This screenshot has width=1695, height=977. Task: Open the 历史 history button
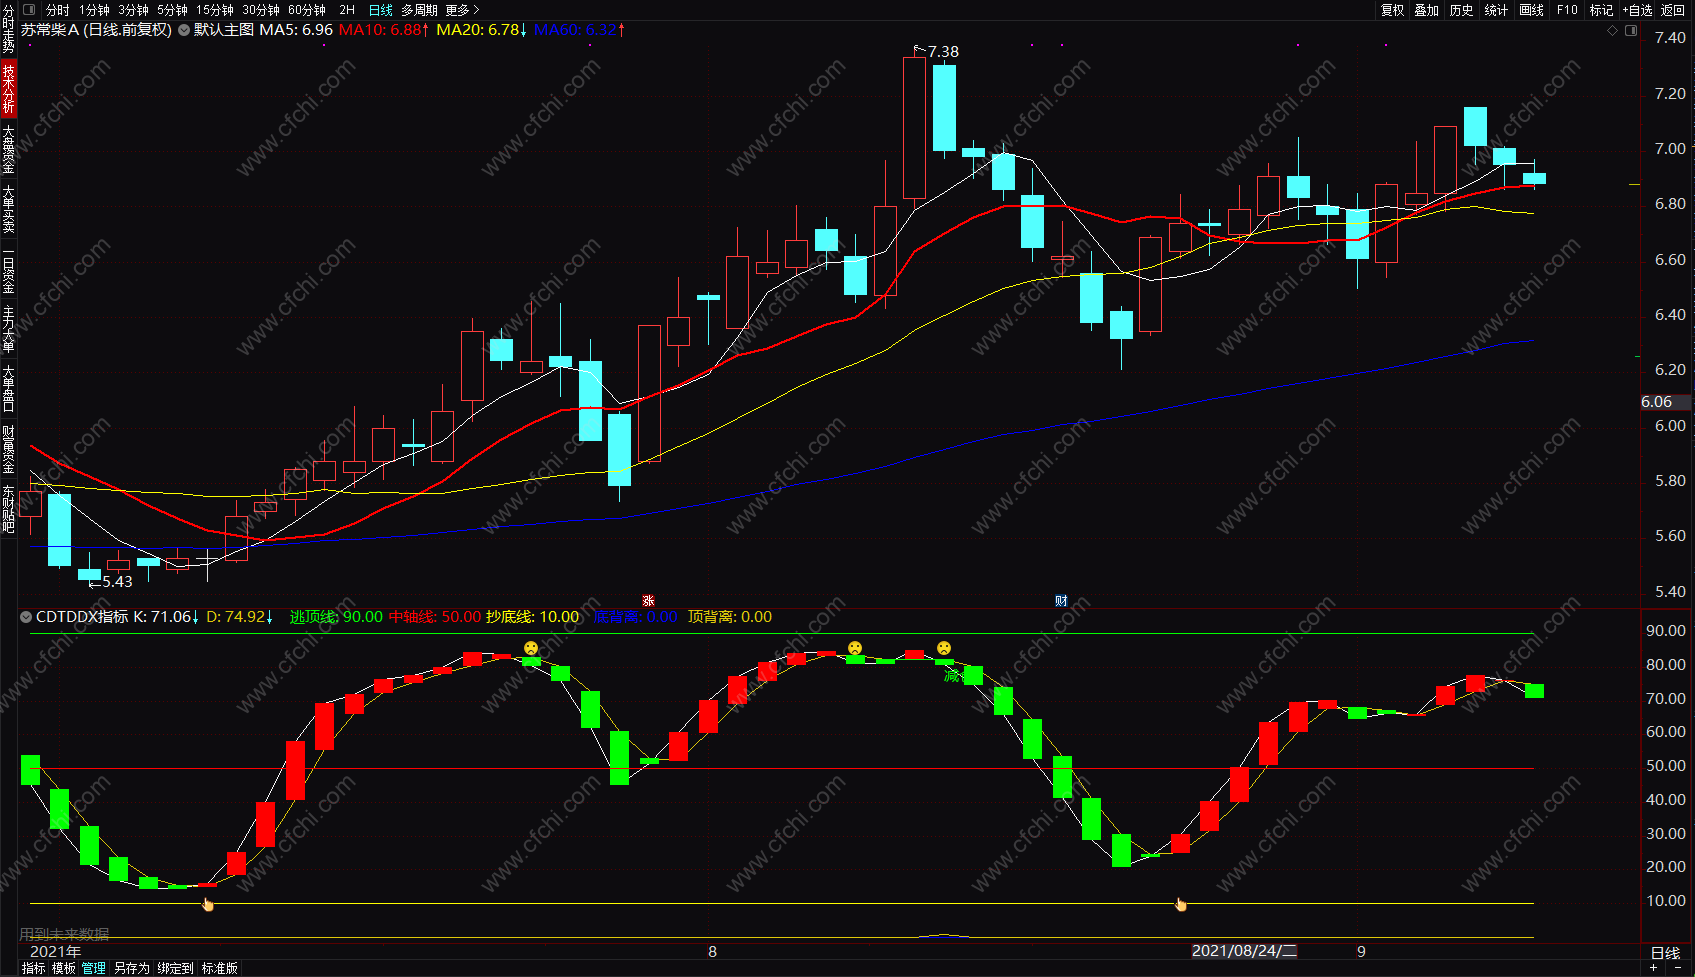coord(1462,10)
